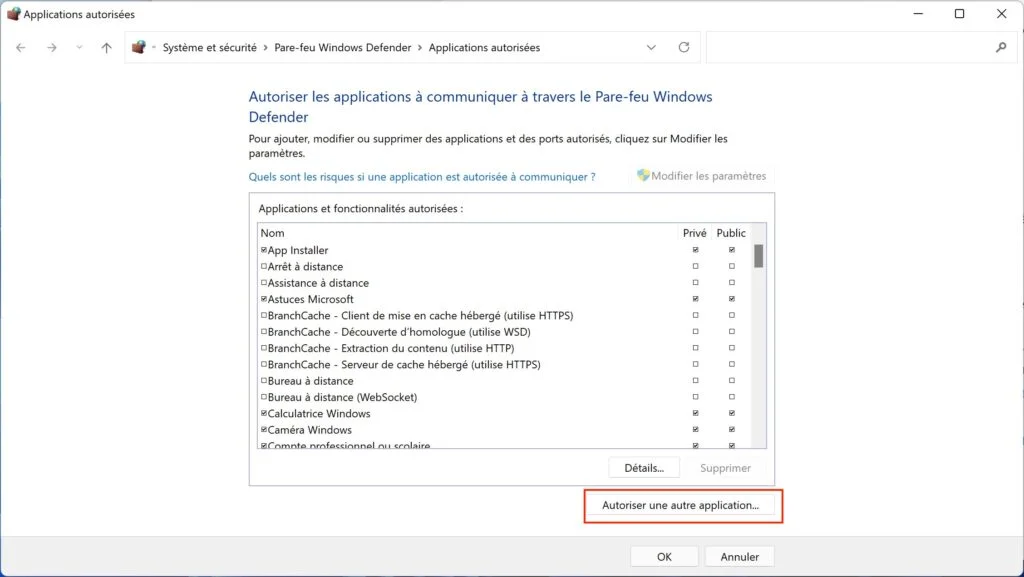Click the search magnifier icon
The height and width of the screenshot is (577, 1024).
point(1000,47)
